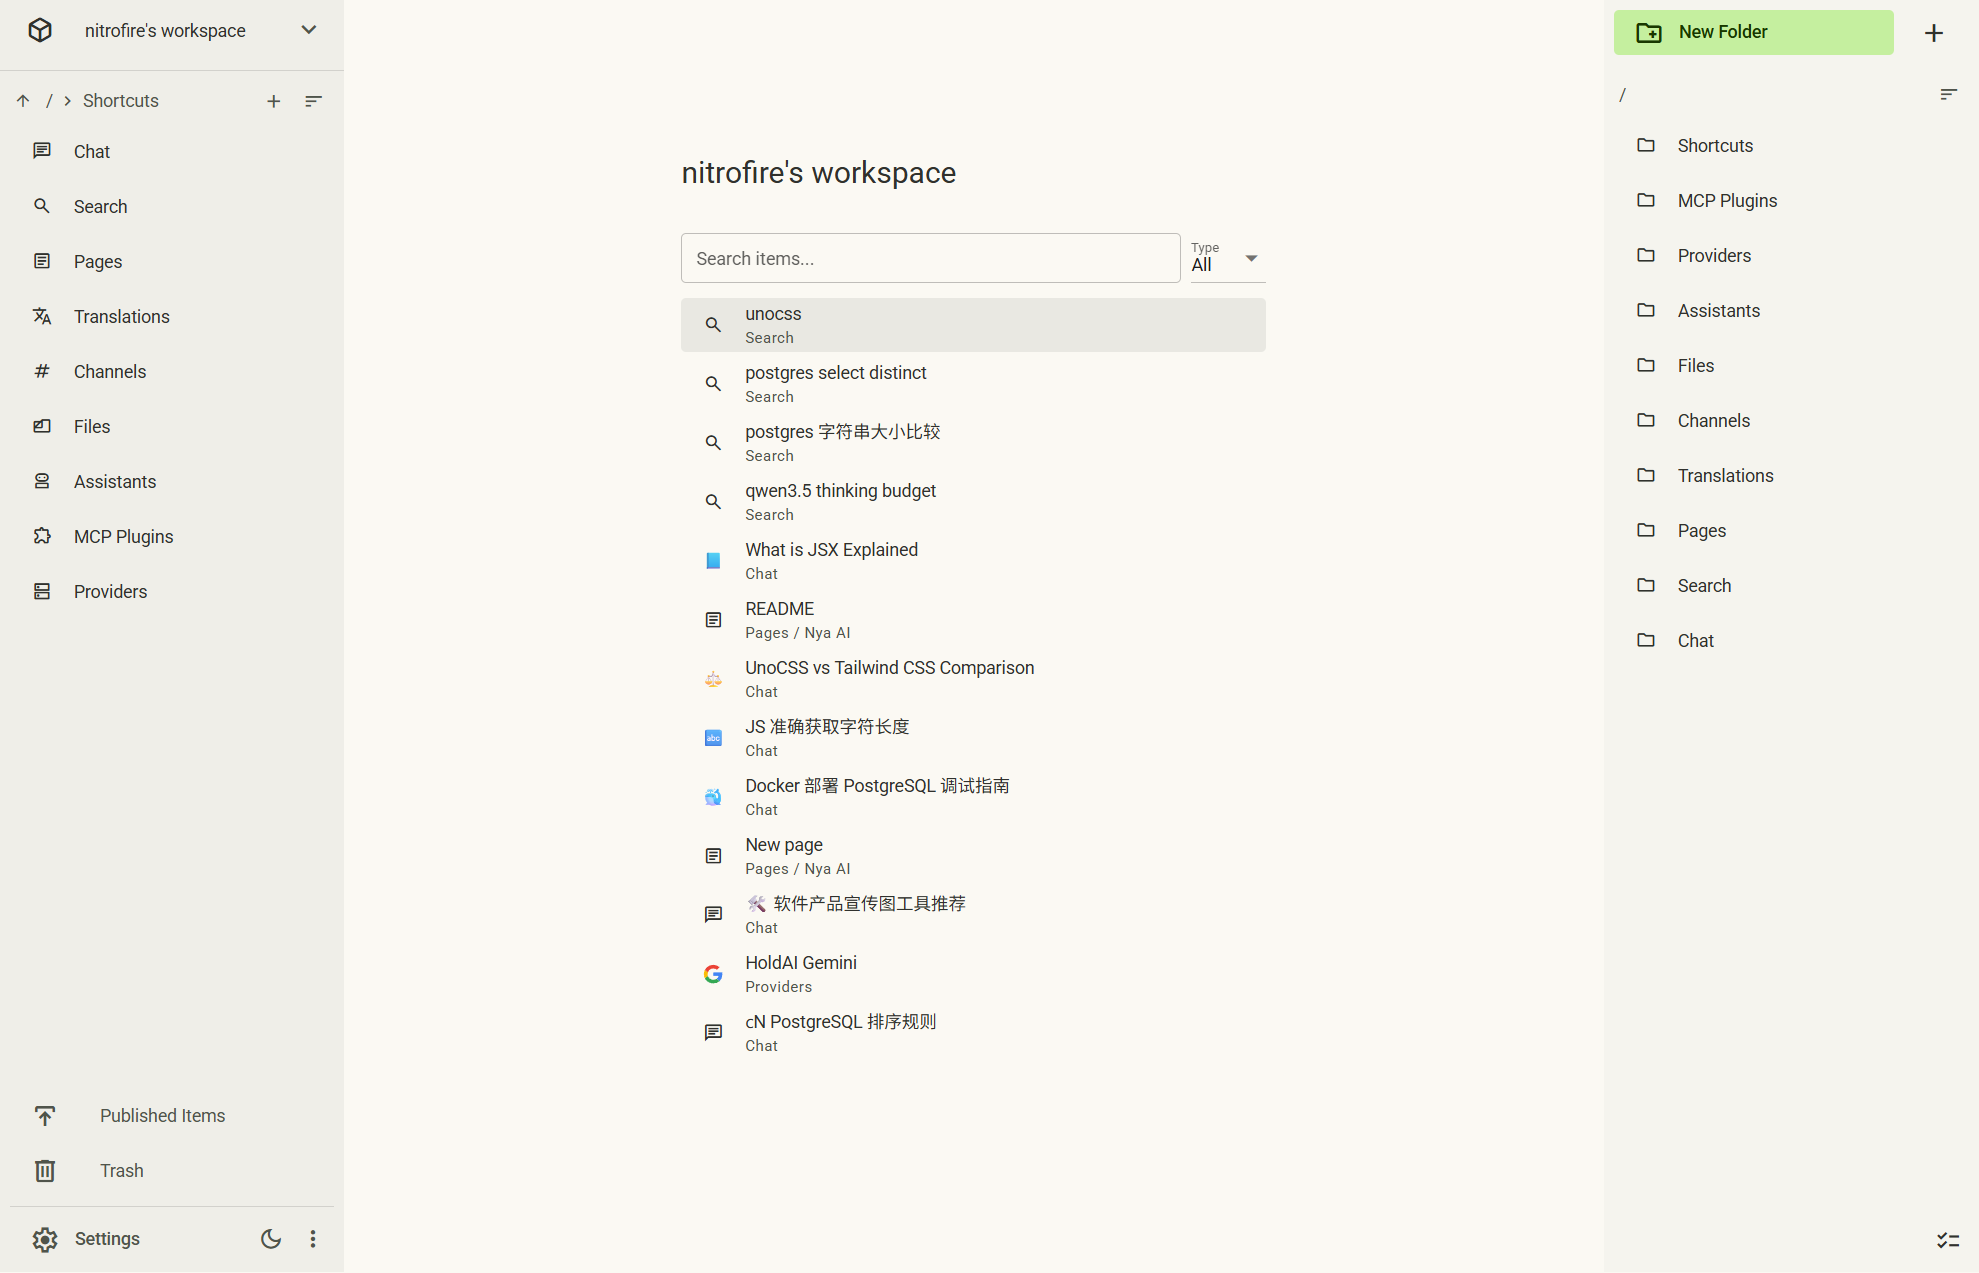
Task: Click the plus icon beside Shortcuts breadcrumb
Action: [273, 101]
